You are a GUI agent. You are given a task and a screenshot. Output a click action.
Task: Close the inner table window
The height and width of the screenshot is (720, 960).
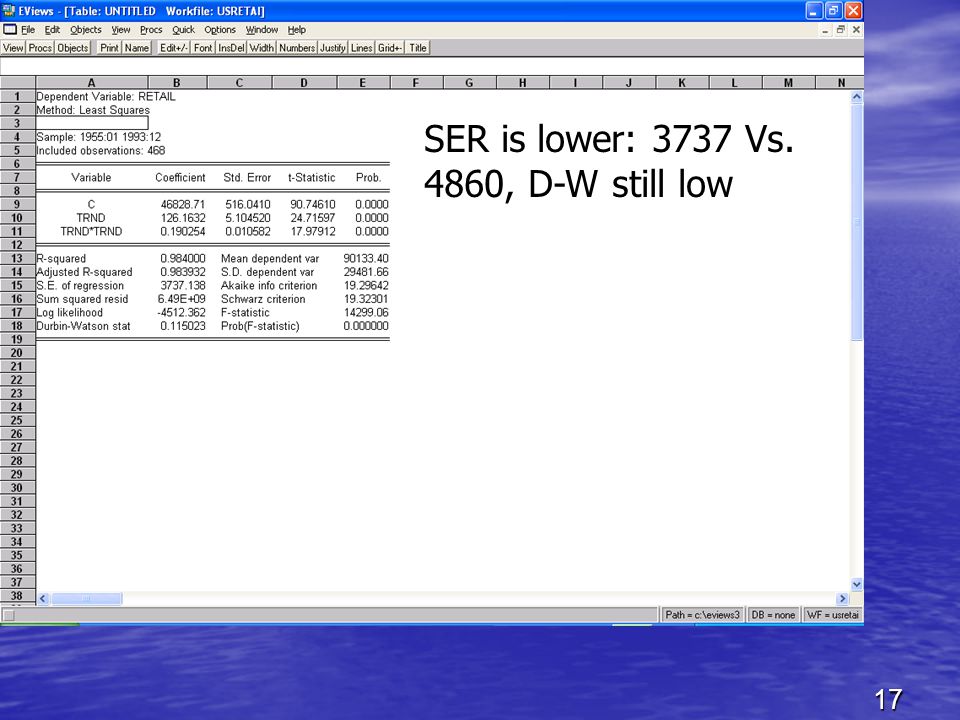point(856,29)
